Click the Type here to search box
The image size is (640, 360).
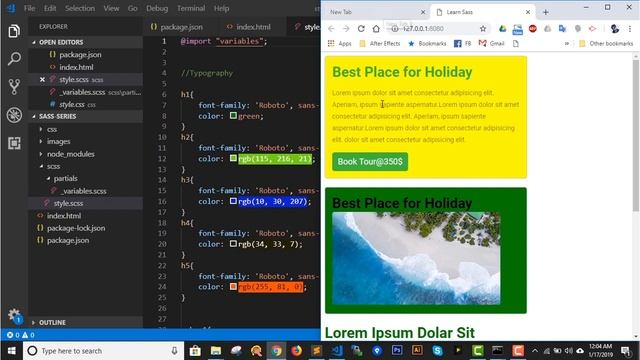pos(103,351)
